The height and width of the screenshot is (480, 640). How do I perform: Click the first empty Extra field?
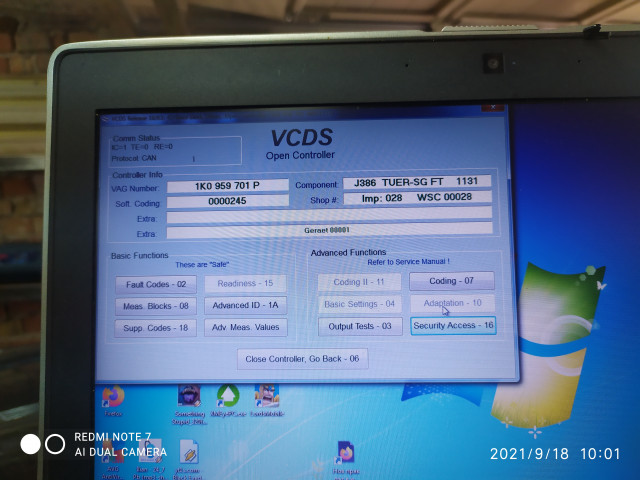pyautogui.click(x=329, y=215)
